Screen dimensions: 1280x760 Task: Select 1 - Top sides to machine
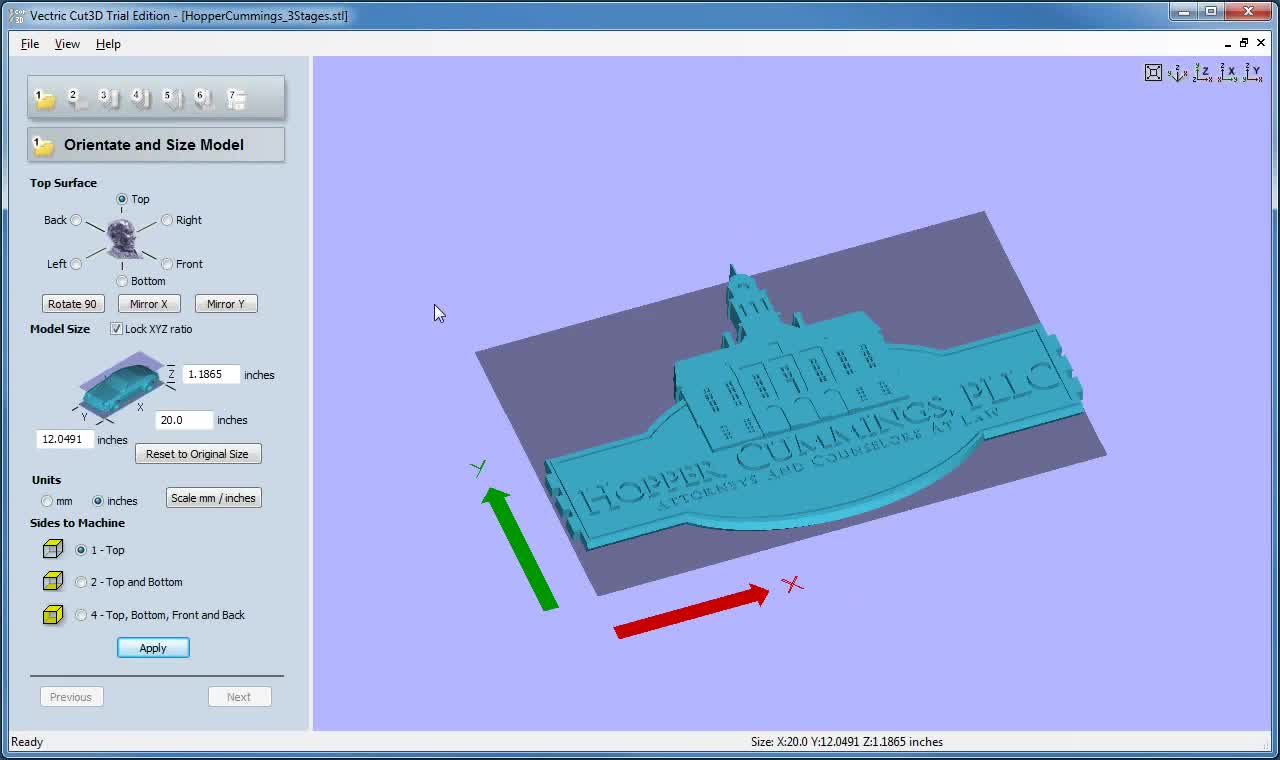point(81,550)
